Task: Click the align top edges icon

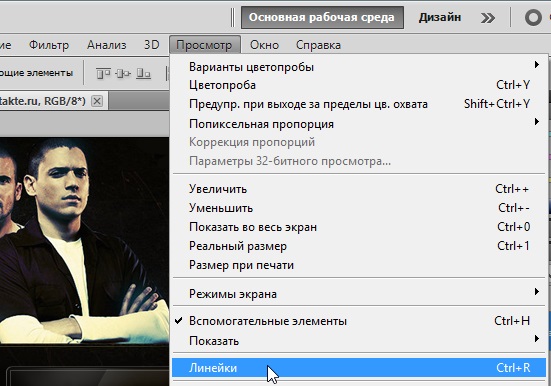Action: pos(103,73)
